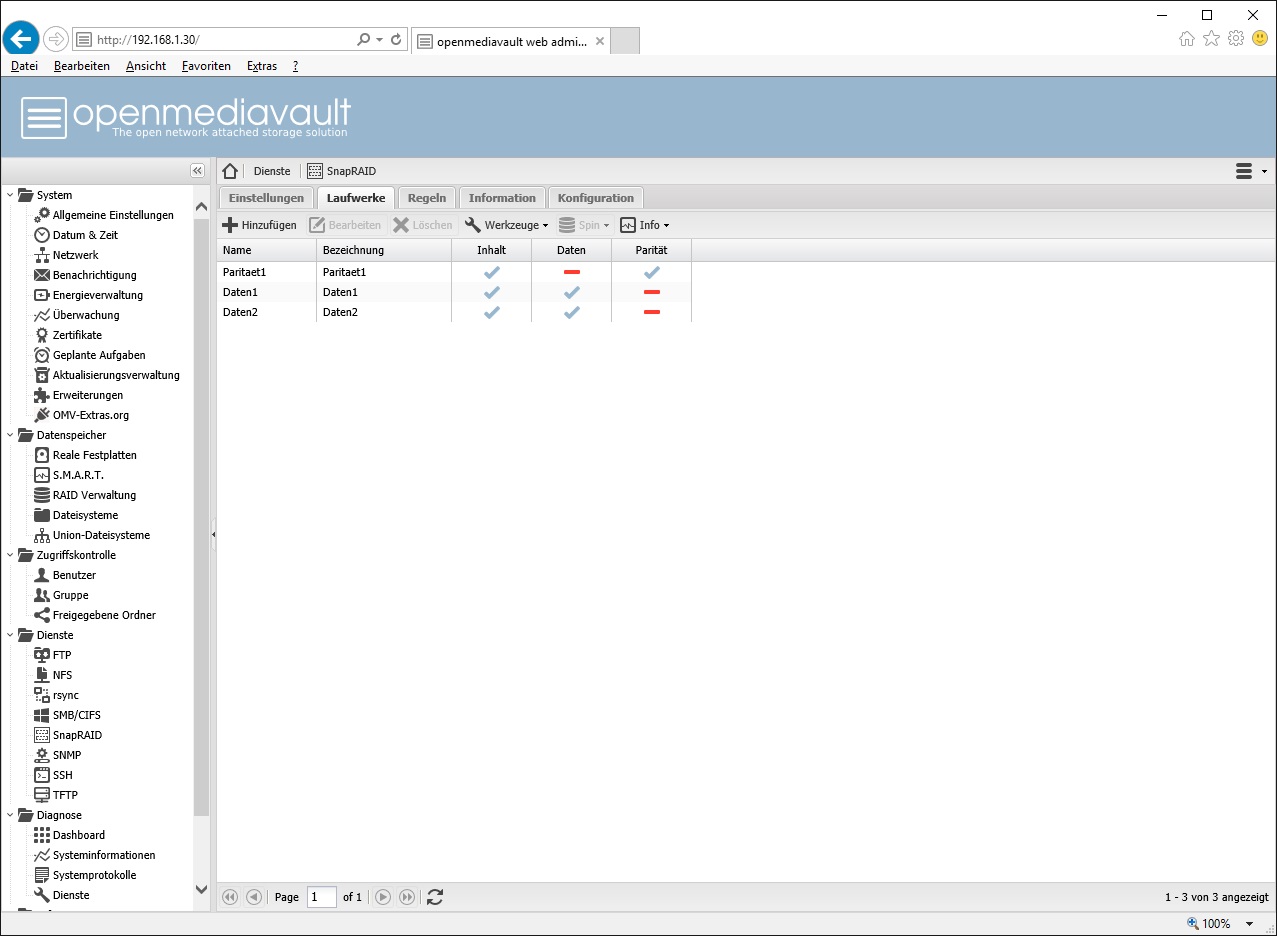Click the FTP service icon
This screenshot has width=1277, height=936.
point(42,655)
